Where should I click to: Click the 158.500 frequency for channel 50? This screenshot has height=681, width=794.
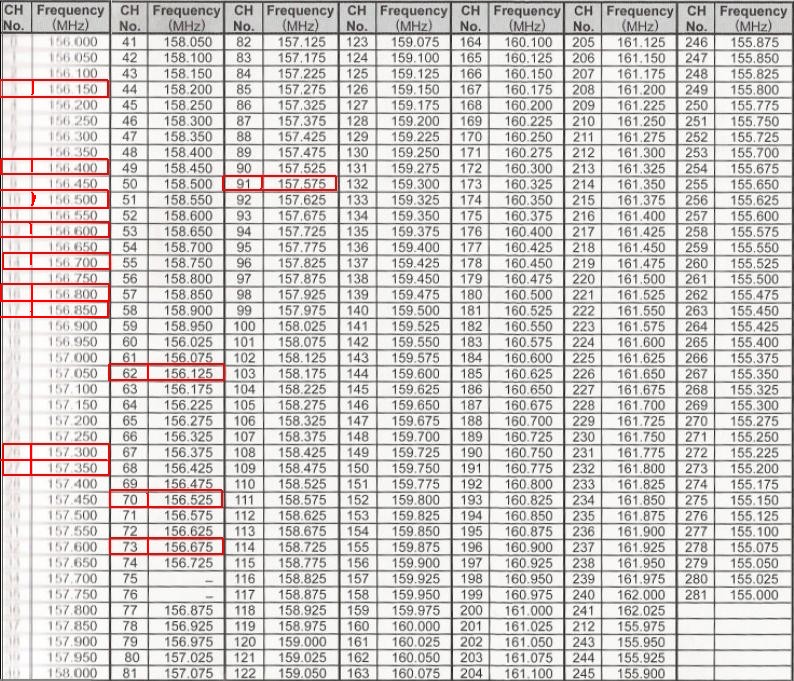[x=187, y=184]
